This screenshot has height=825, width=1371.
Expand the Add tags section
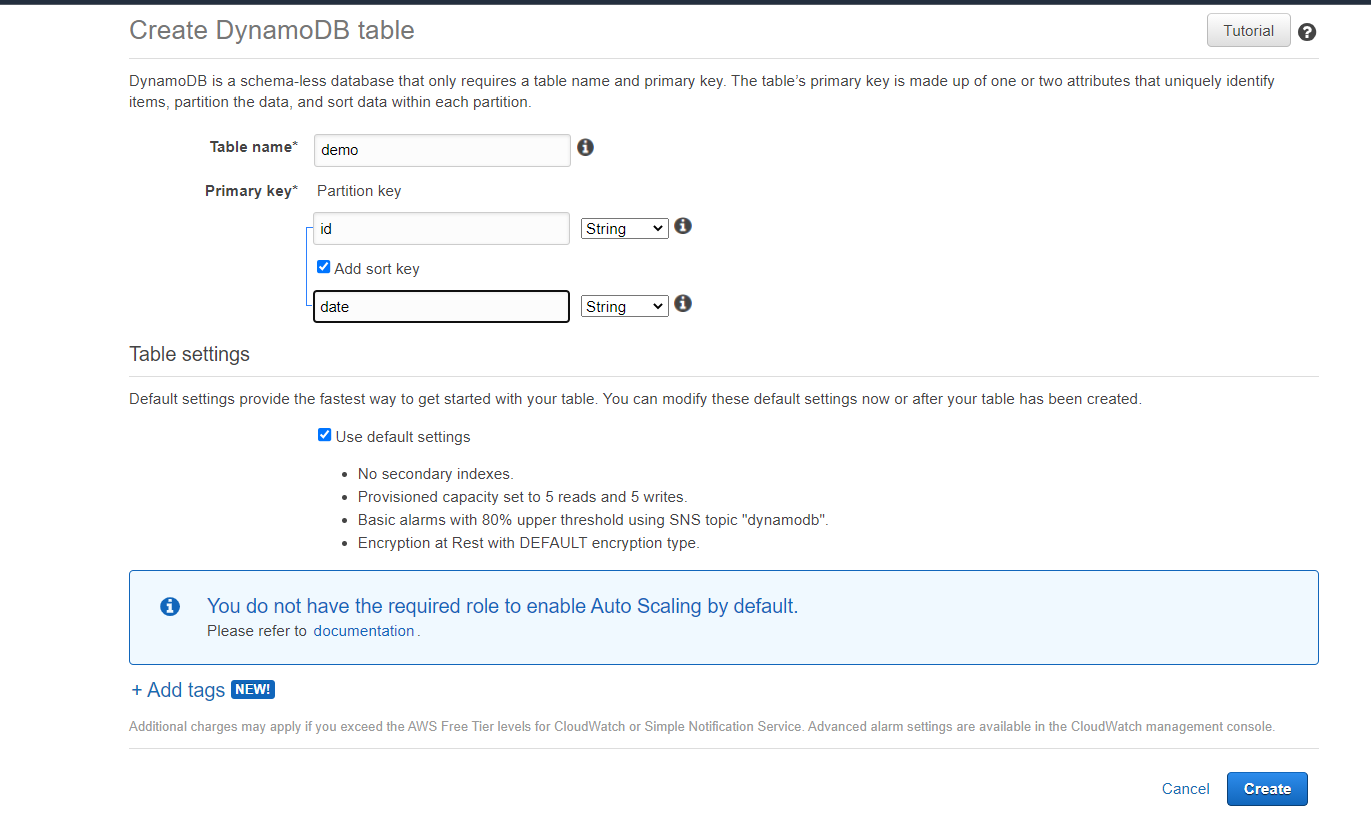pos(178,690)
